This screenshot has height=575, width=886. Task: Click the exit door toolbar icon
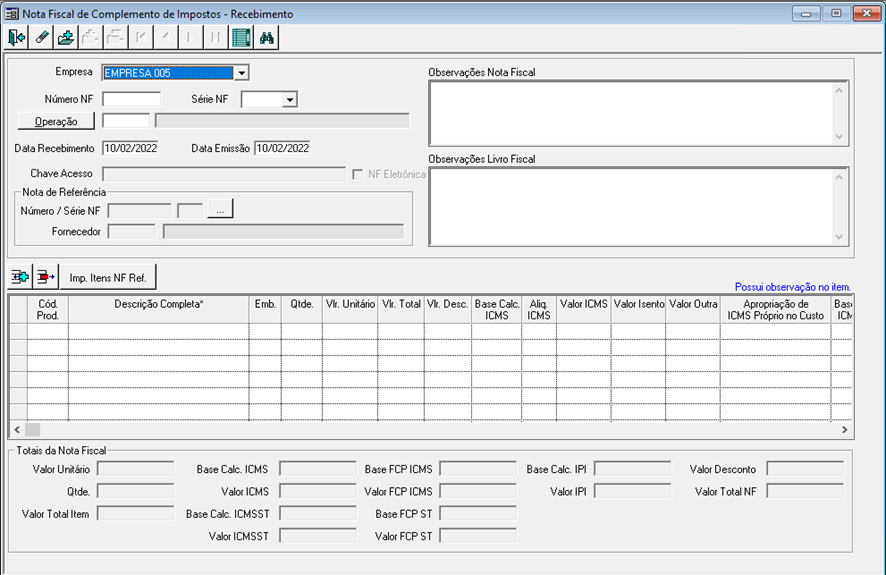17,38
